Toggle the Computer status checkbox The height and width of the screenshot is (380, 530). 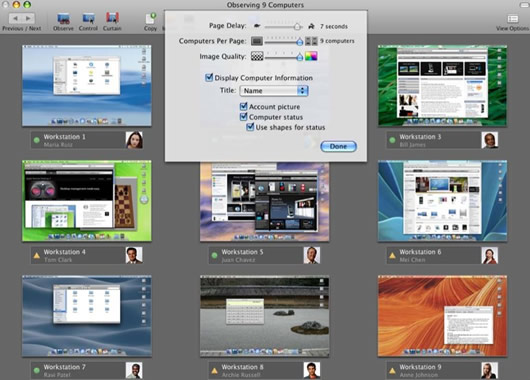click(243, 117)
